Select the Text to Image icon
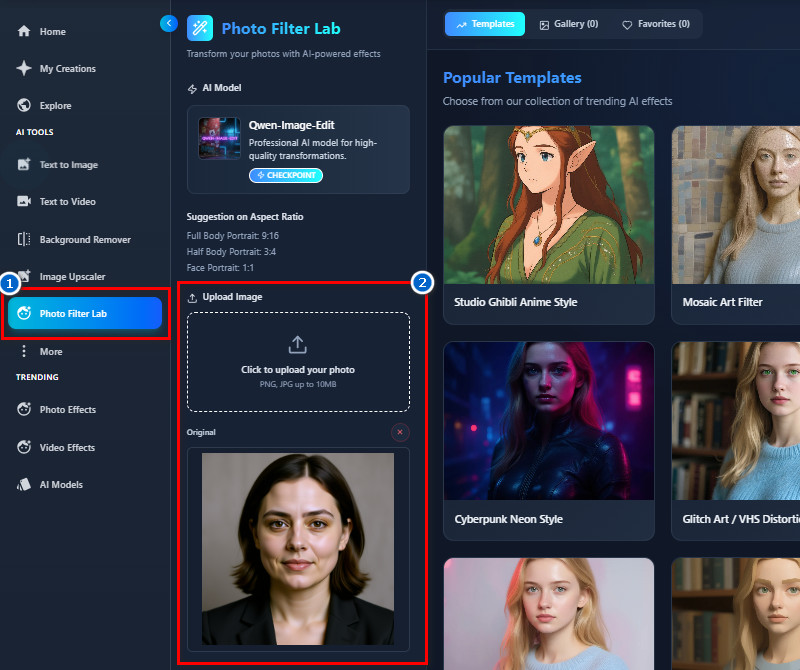This screenshot has width=800, height=670. pyautogui.click(x=24, y=165)
